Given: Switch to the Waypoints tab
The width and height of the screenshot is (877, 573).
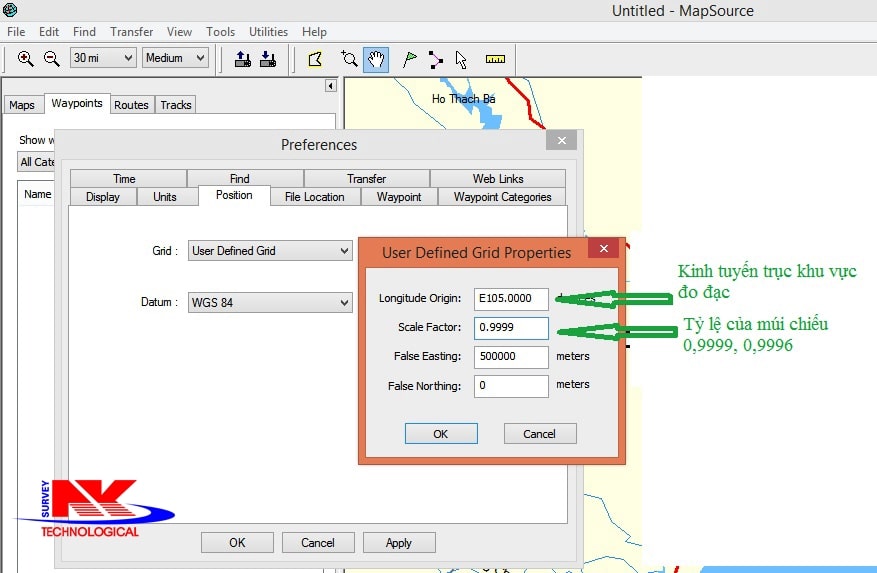Looking at the screenshot, I should tap(77, 104).
